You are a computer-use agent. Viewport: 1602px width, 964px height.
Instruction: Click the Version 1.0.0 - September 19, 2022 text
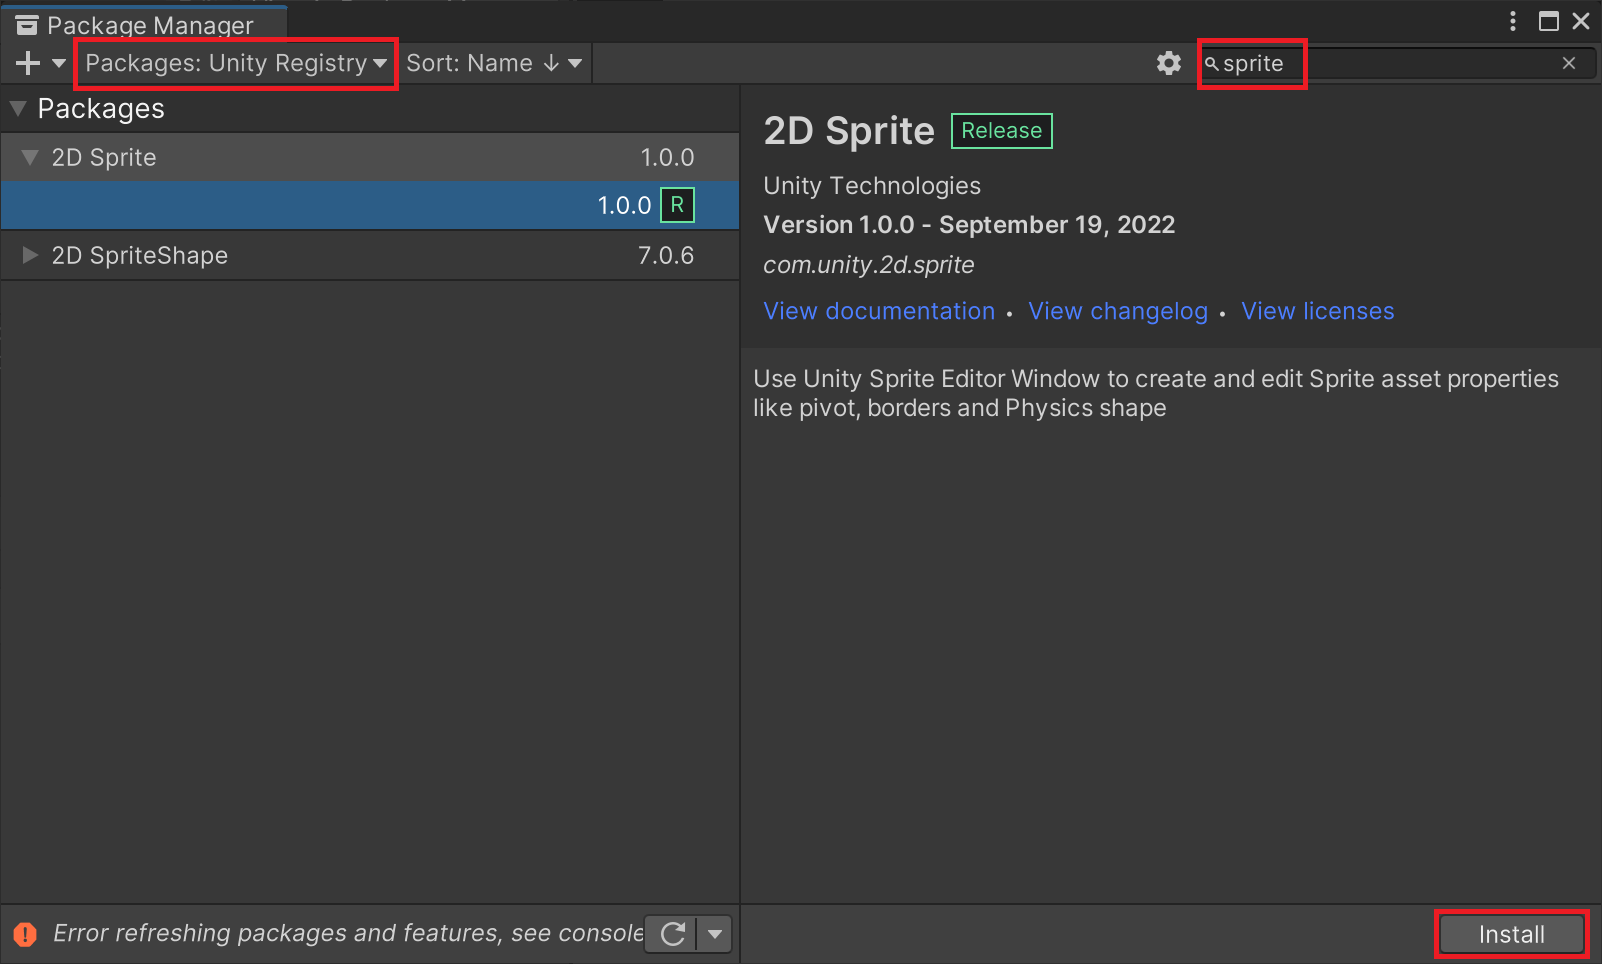coord(969,225)
